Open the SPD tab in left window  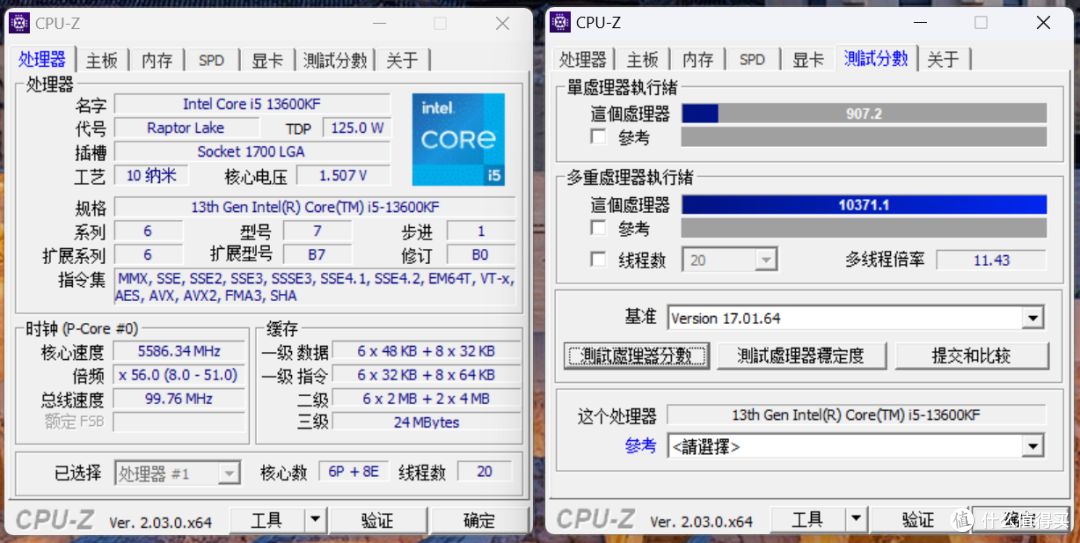click(x=211, y=61)
